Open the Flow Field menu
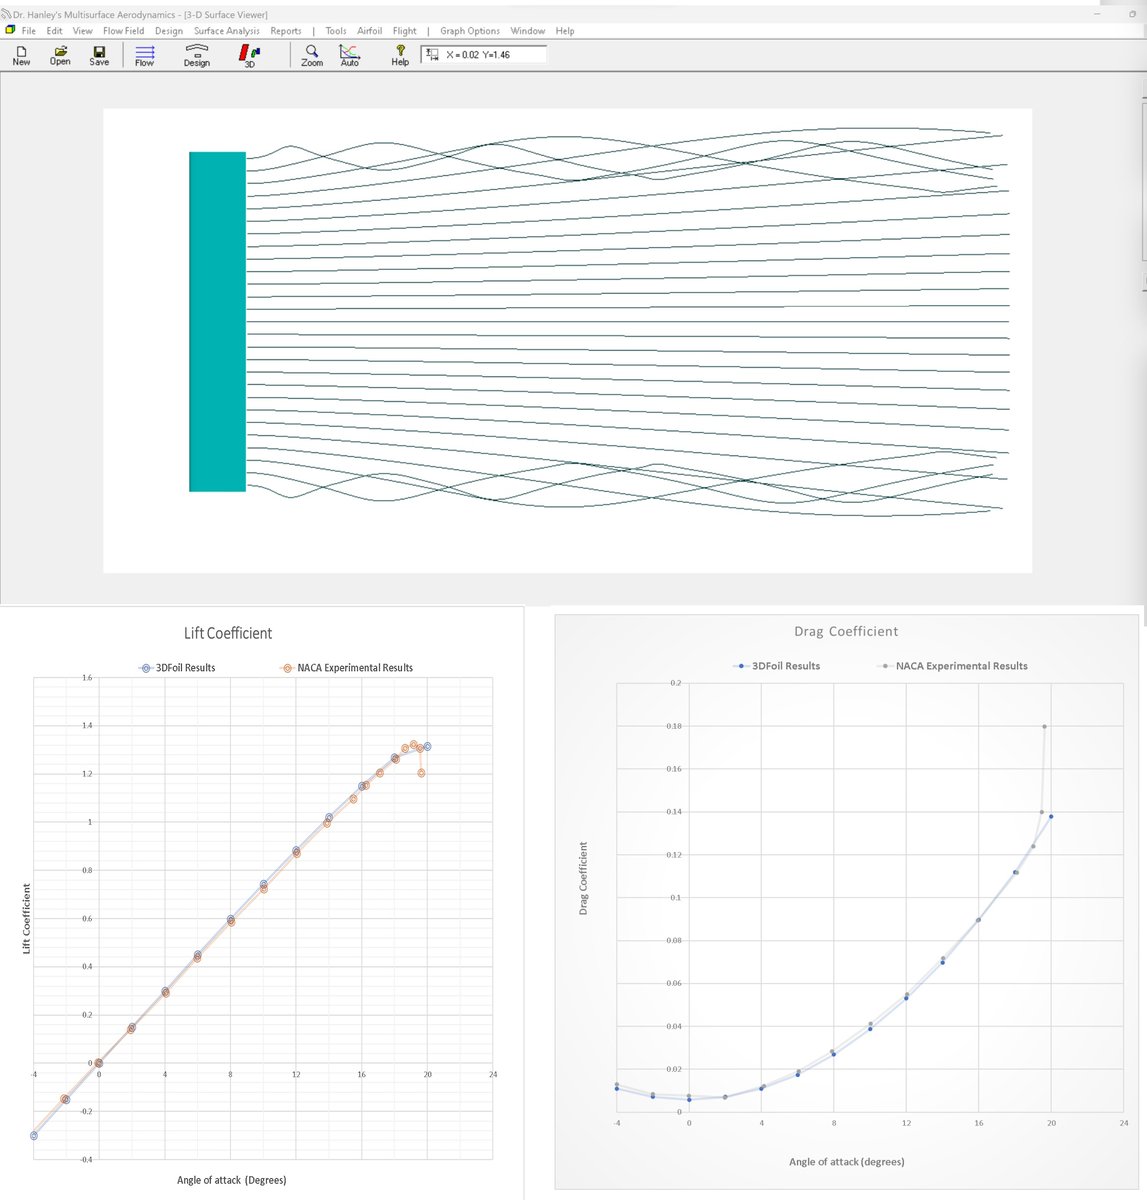 point(122,30)
